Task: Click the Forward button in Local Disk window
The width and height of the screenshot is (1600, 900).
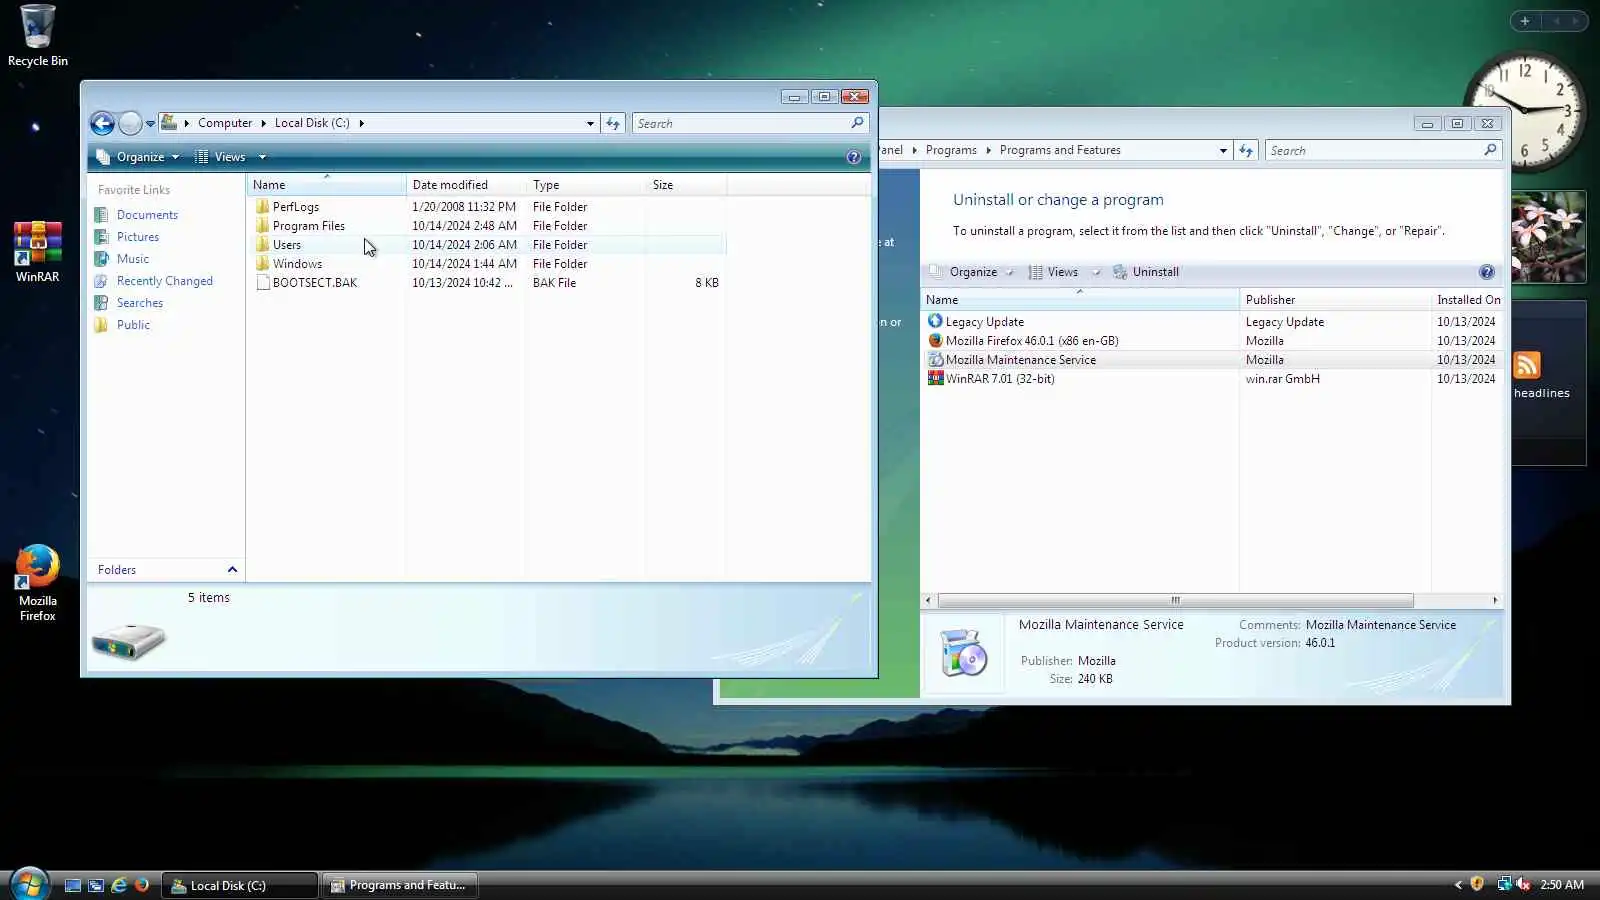Action: point(130,123)
